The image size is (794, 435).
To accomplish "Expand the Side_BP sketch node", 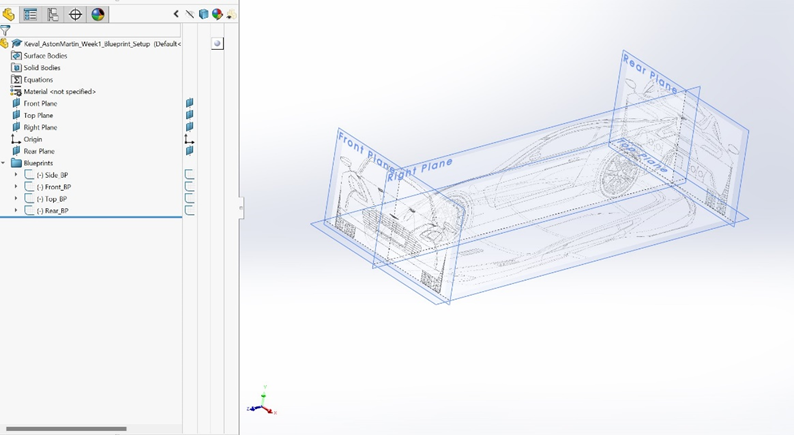I will [x=16, y=175].
